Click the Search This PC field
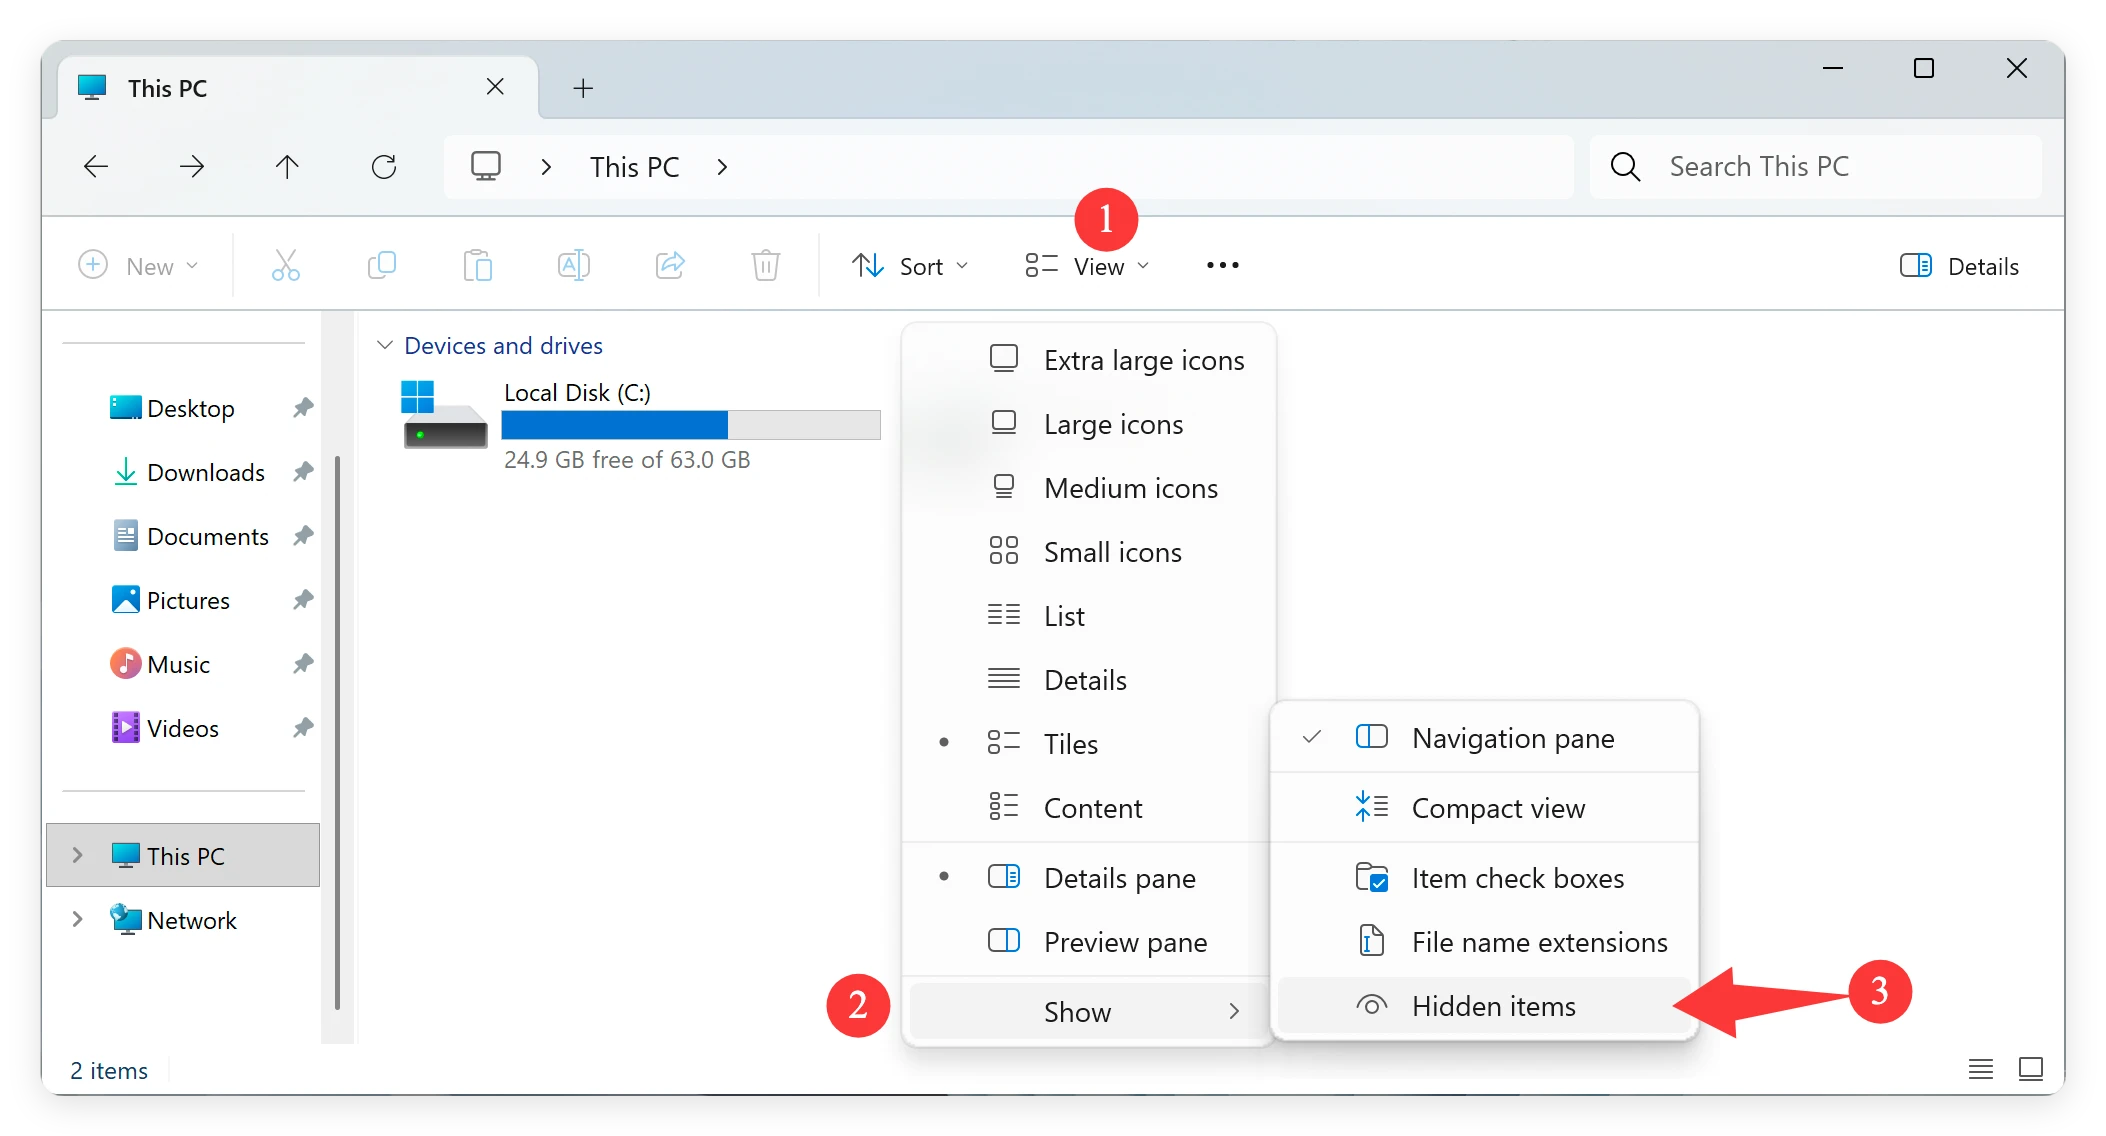This screenshot has width=2106, height=1136. click(x=1816, y=166)
